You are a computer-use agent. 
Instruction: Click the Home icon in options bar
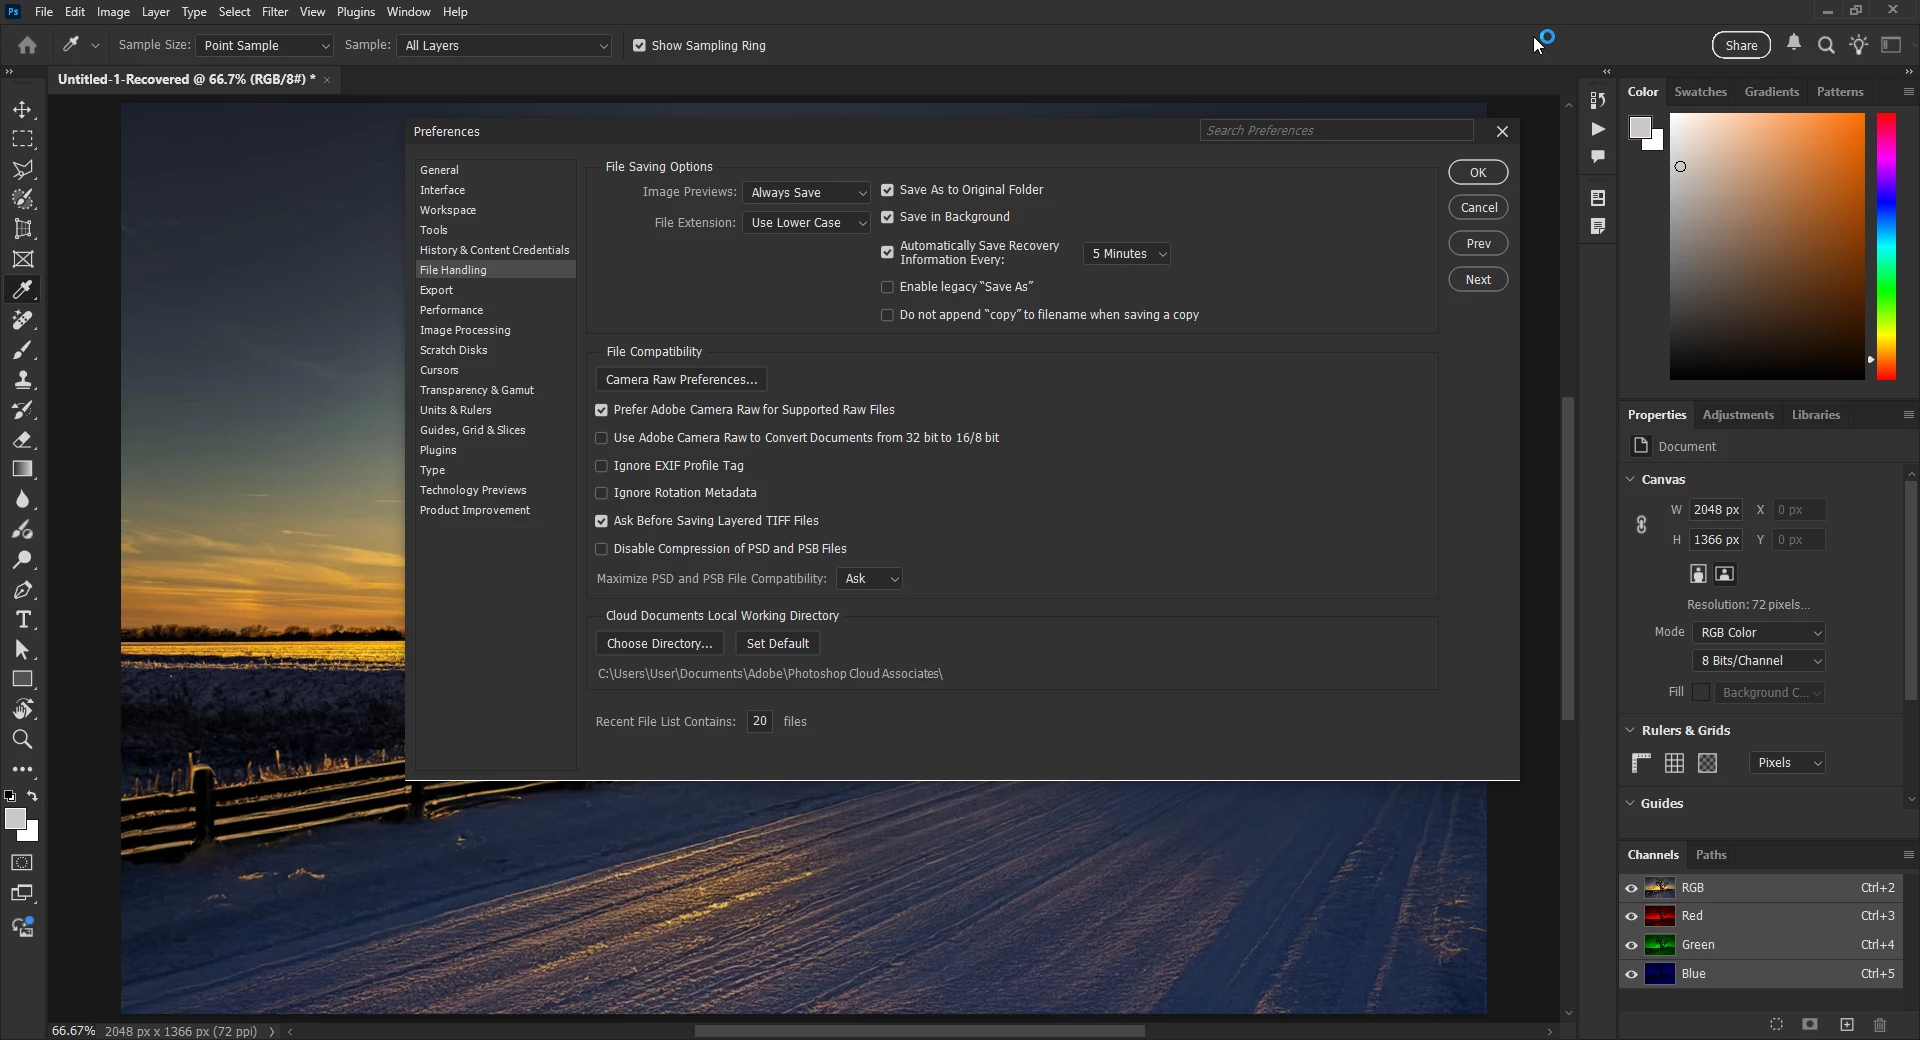pyautogui.click(x=27, y=45)
